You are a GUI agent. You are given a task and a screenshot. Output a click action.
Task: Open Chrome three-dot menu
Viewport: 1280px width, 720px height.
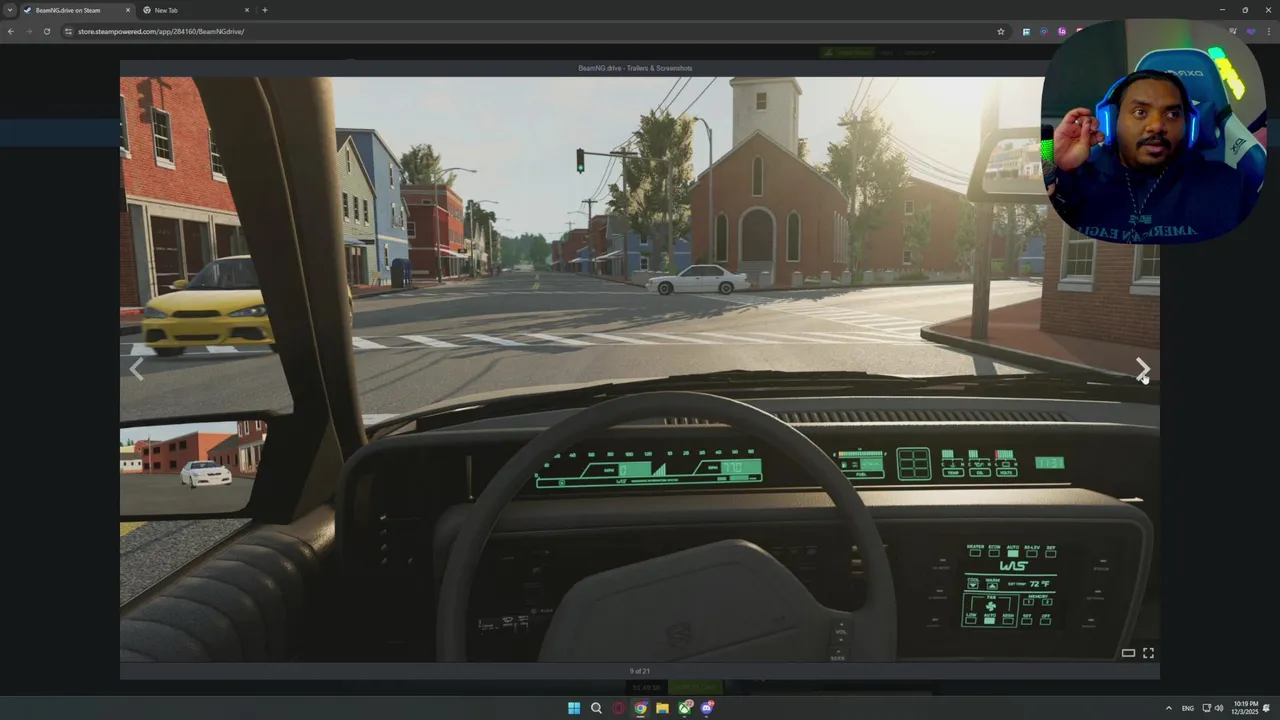(1268, 31)
